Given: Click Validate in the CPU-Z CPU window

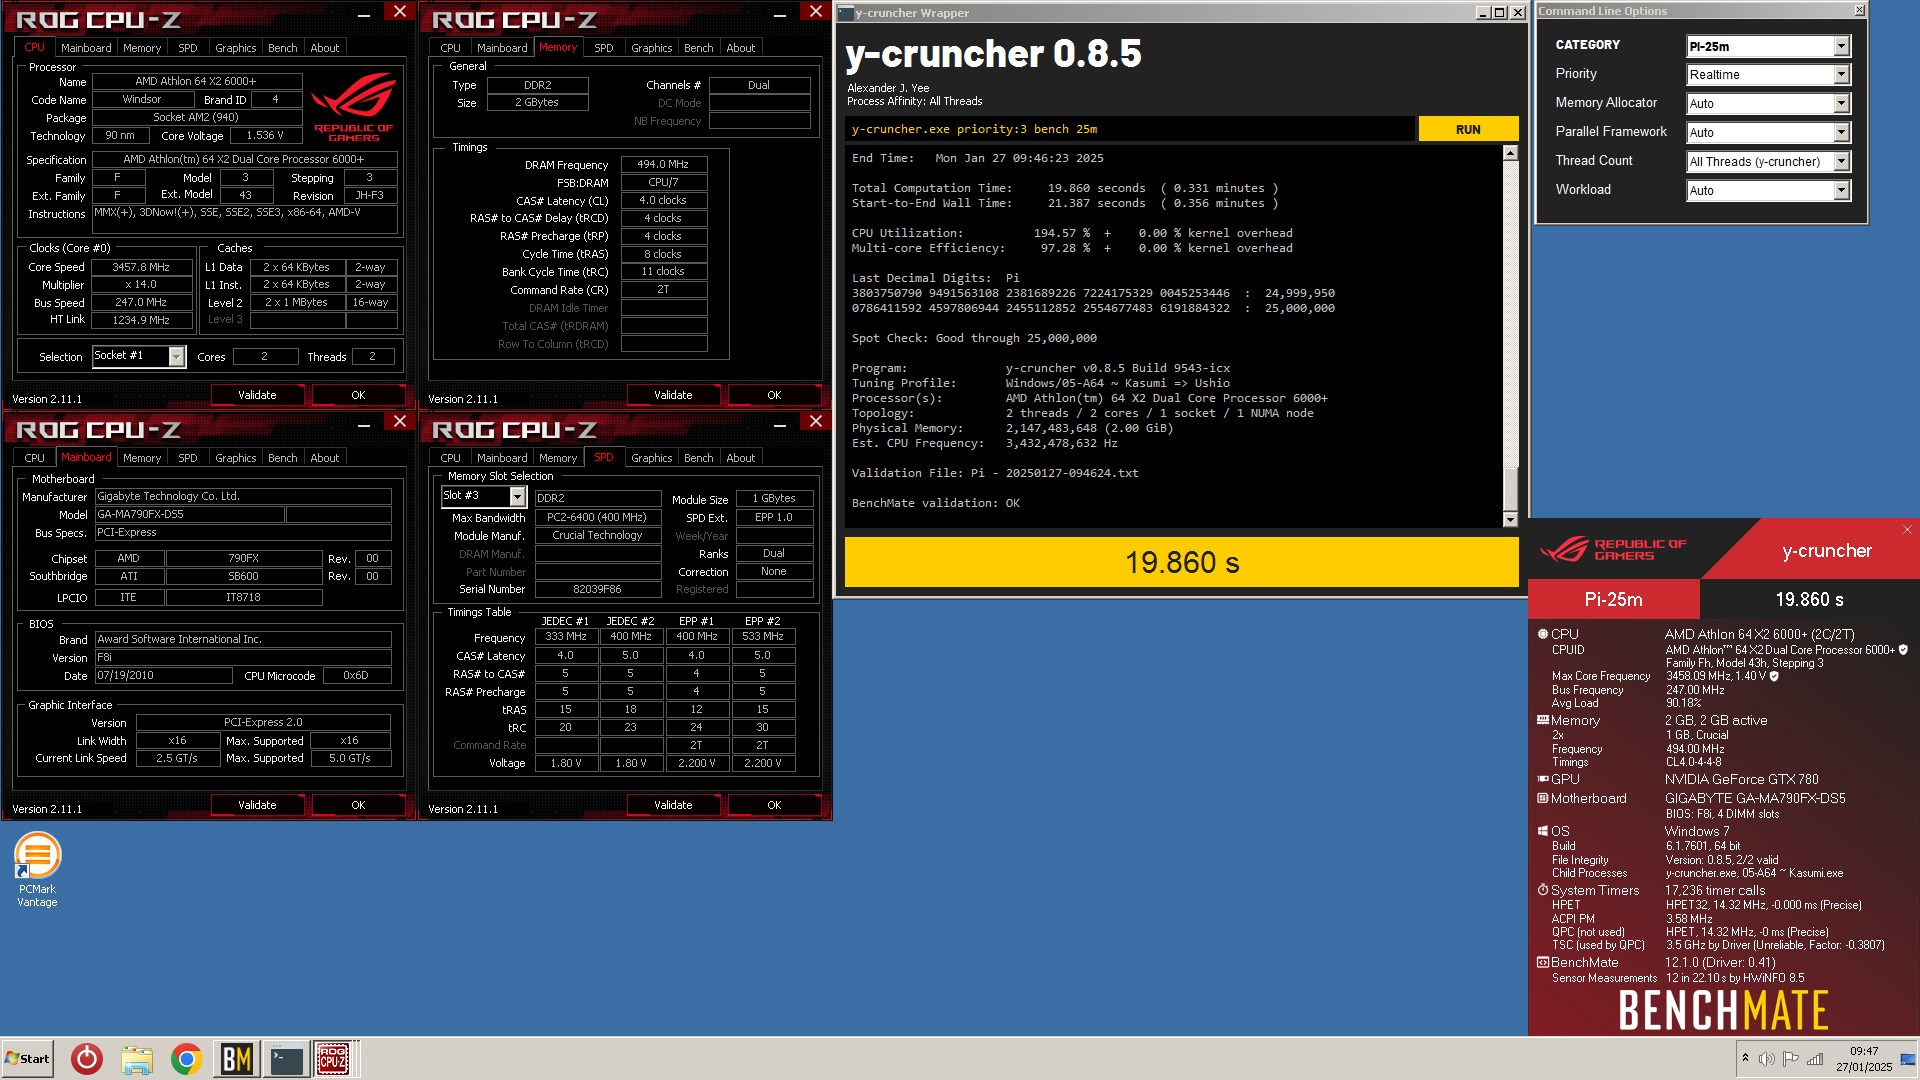Looking at the screenshot, I should click(257, 395).
